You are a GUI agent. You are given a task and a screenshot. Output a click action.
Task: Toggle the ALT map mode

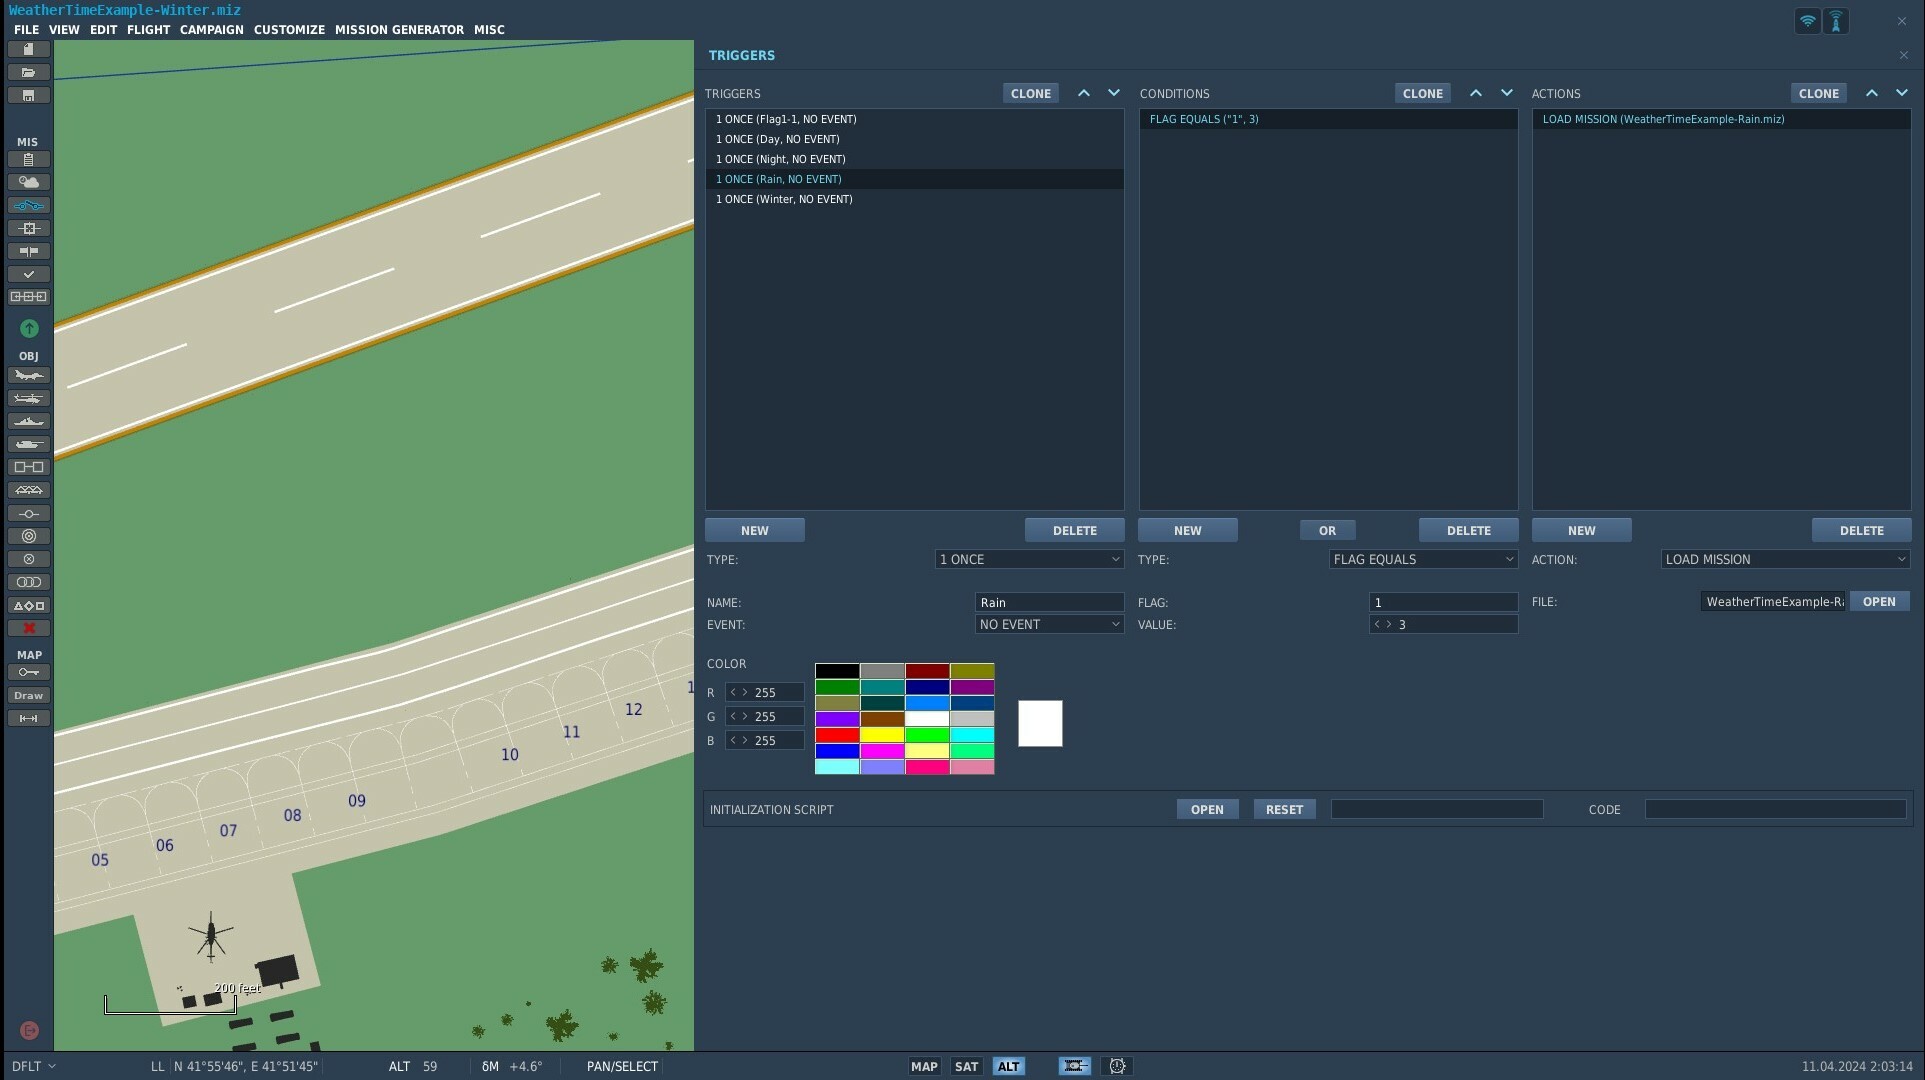click(x=1008, y=1066)
